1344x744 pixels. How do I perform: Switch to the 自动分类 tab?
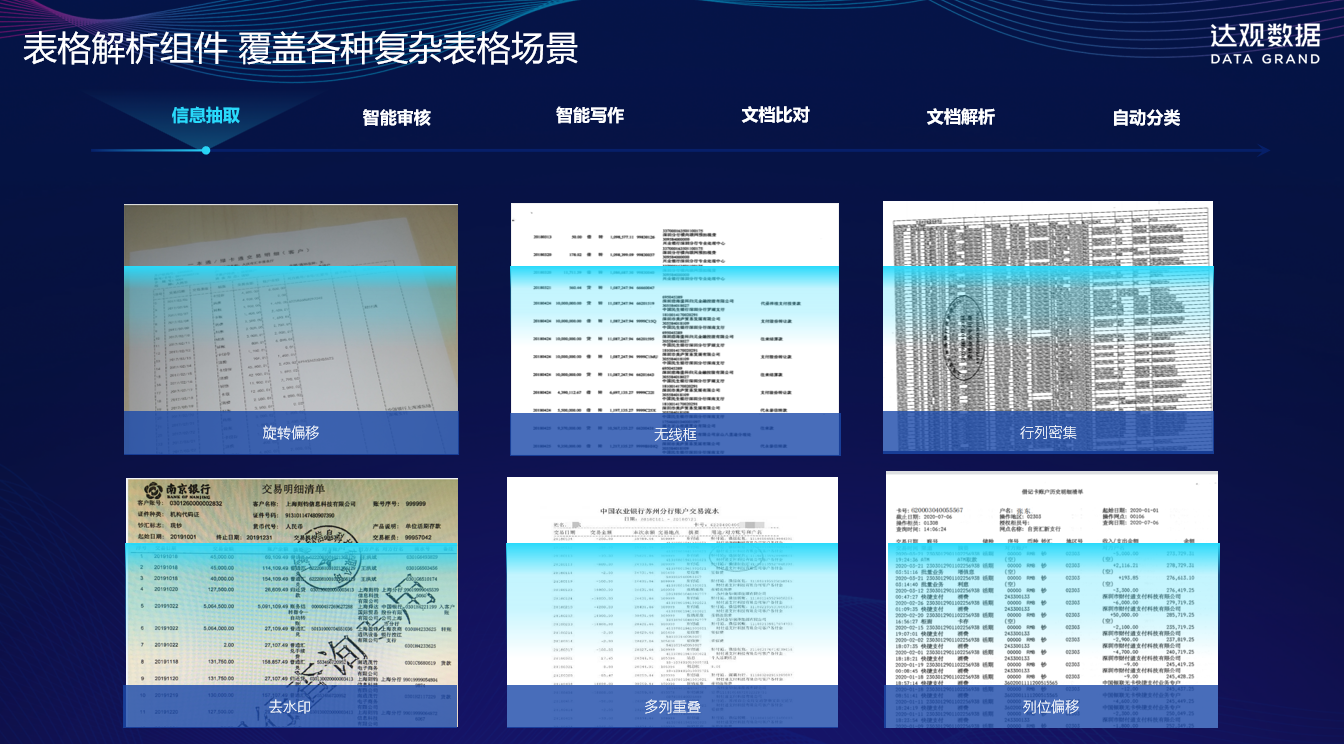pyautogui.click(x=1146, y=117)
